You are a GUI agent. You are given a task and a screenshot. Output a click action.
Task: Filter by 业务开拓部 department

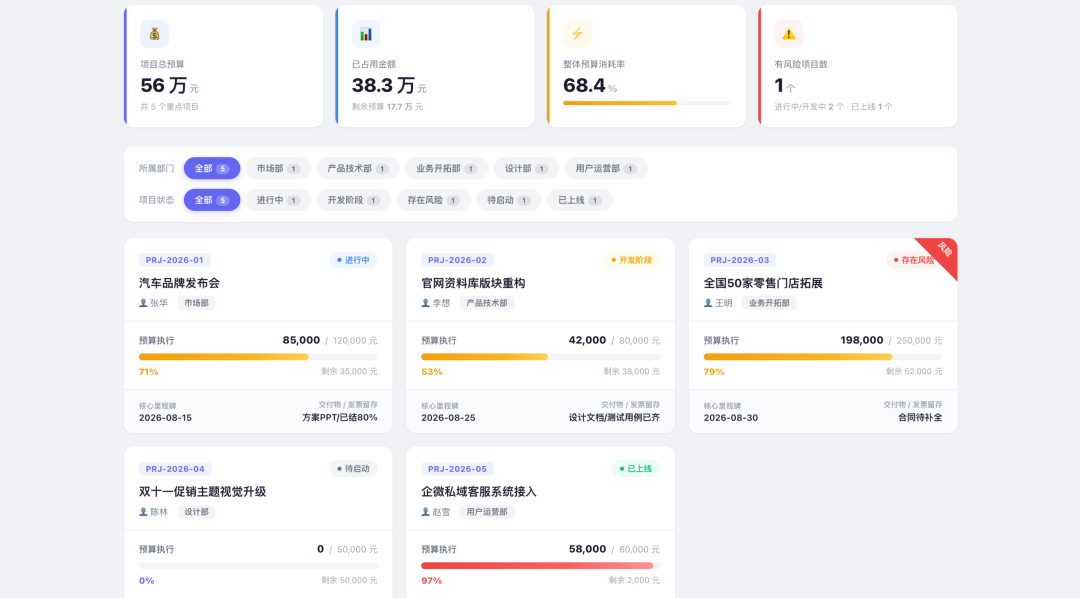[446, 168]
